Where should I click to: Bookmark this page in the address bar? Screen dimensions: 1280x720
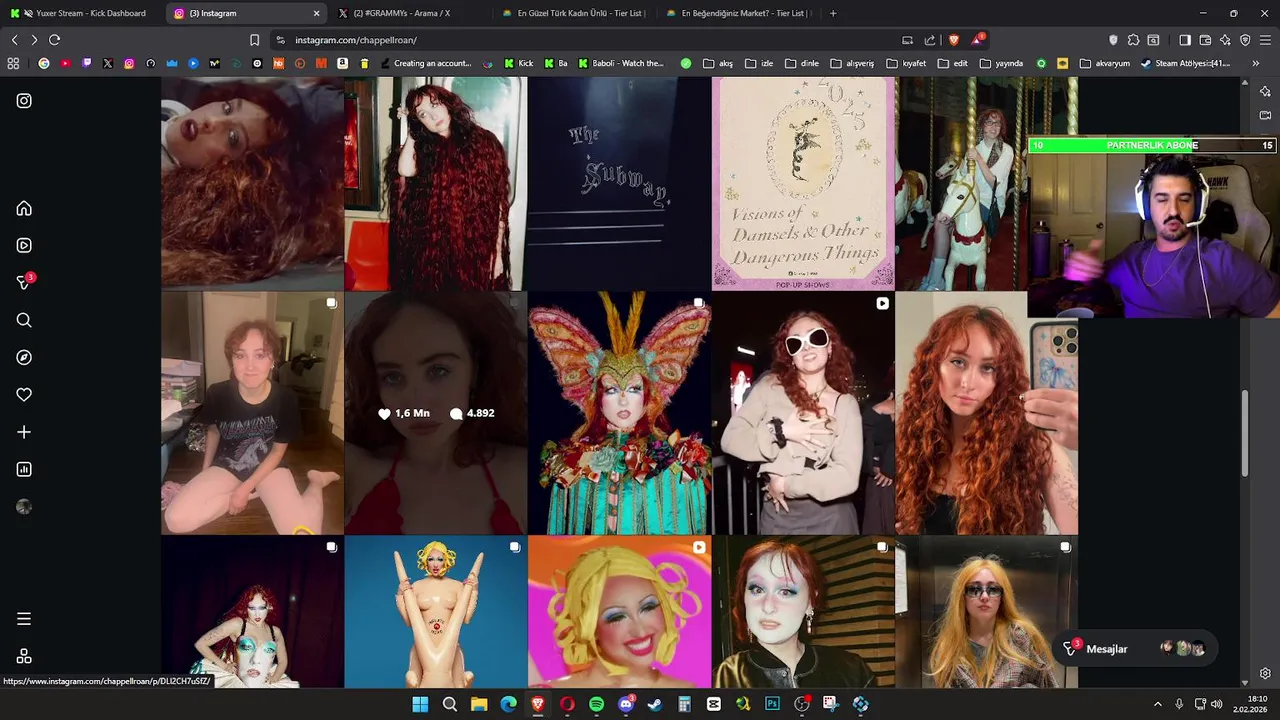click(x=254, y=40)
